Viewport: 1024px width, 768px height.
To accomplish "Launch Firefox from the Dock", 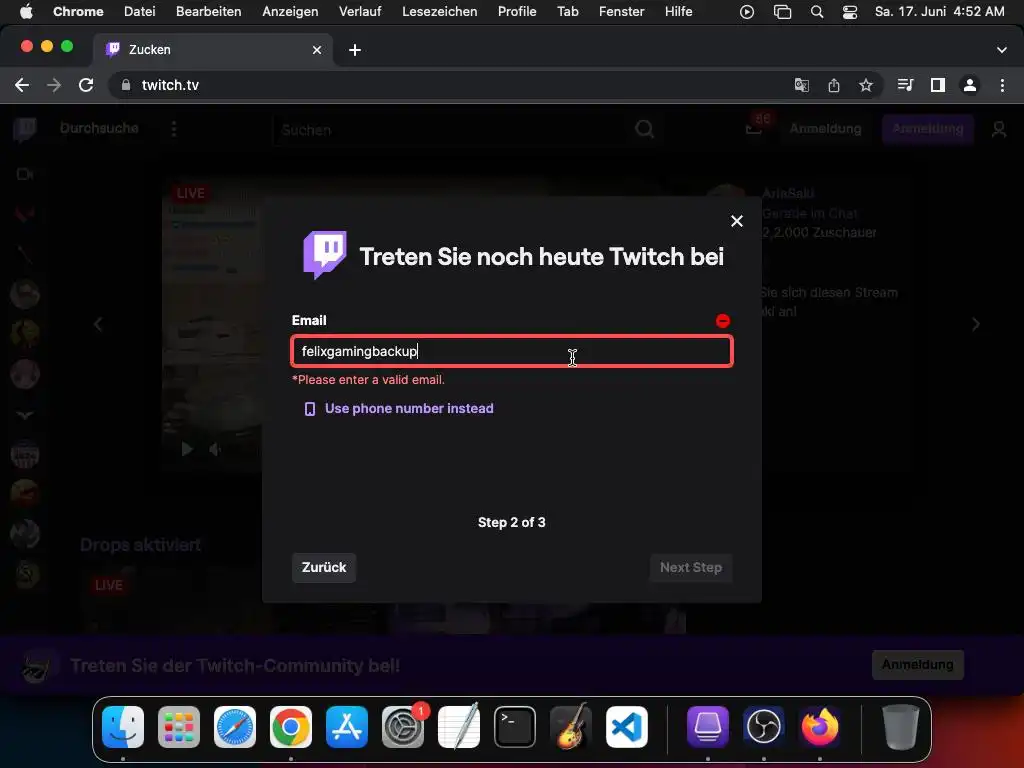I will (x=820, y=727).
